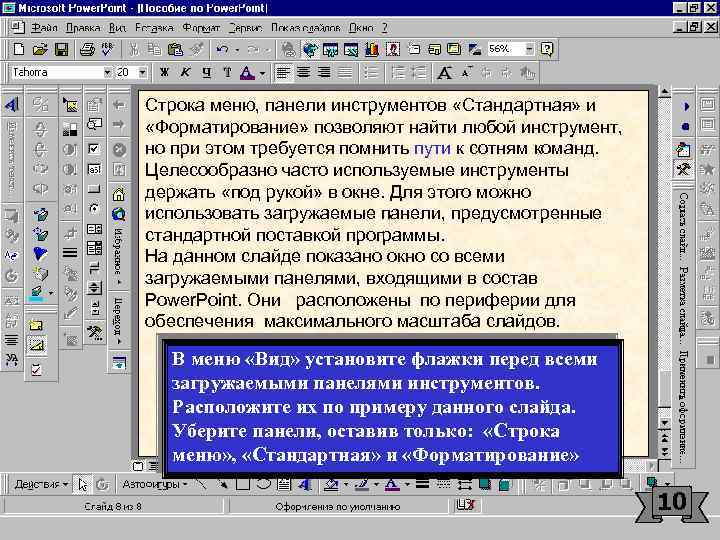
Task: Click the Command Button control icon
Action: pos(94,189)
